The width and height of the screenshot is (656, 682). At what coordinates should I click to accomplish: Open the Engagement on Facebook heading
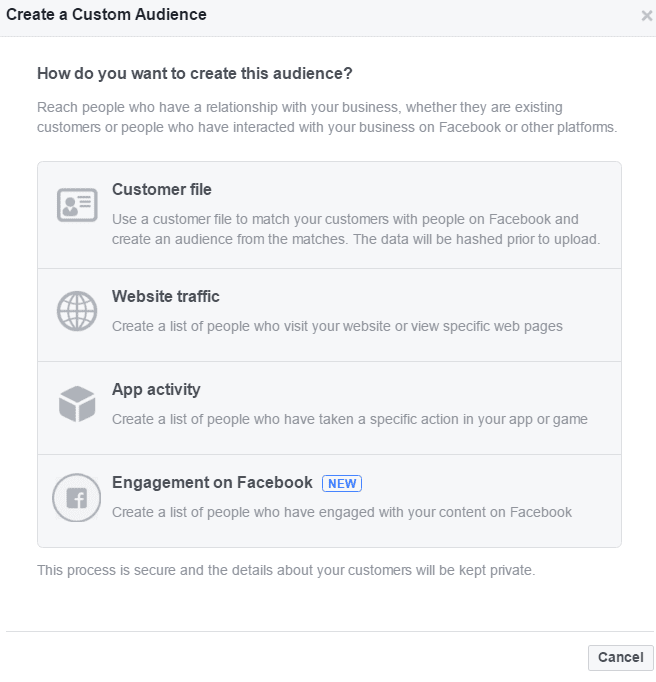(212, 482)
